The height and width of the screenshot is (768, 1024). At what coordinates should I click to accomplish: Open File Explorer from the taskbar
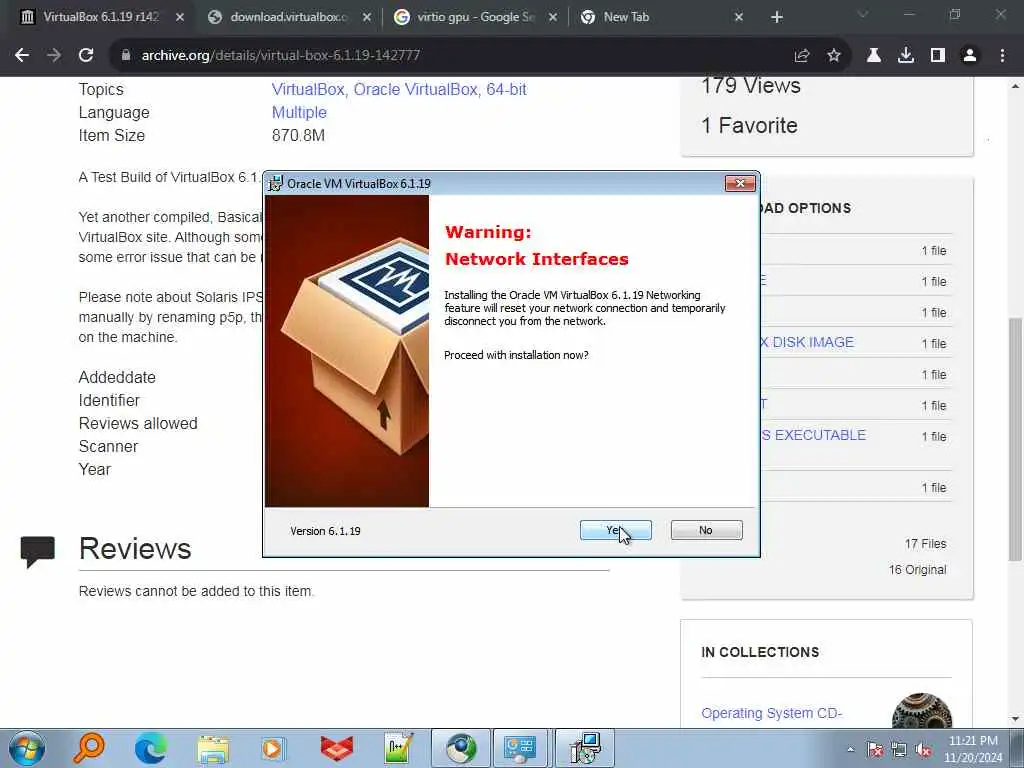click(x=213, y=748)
